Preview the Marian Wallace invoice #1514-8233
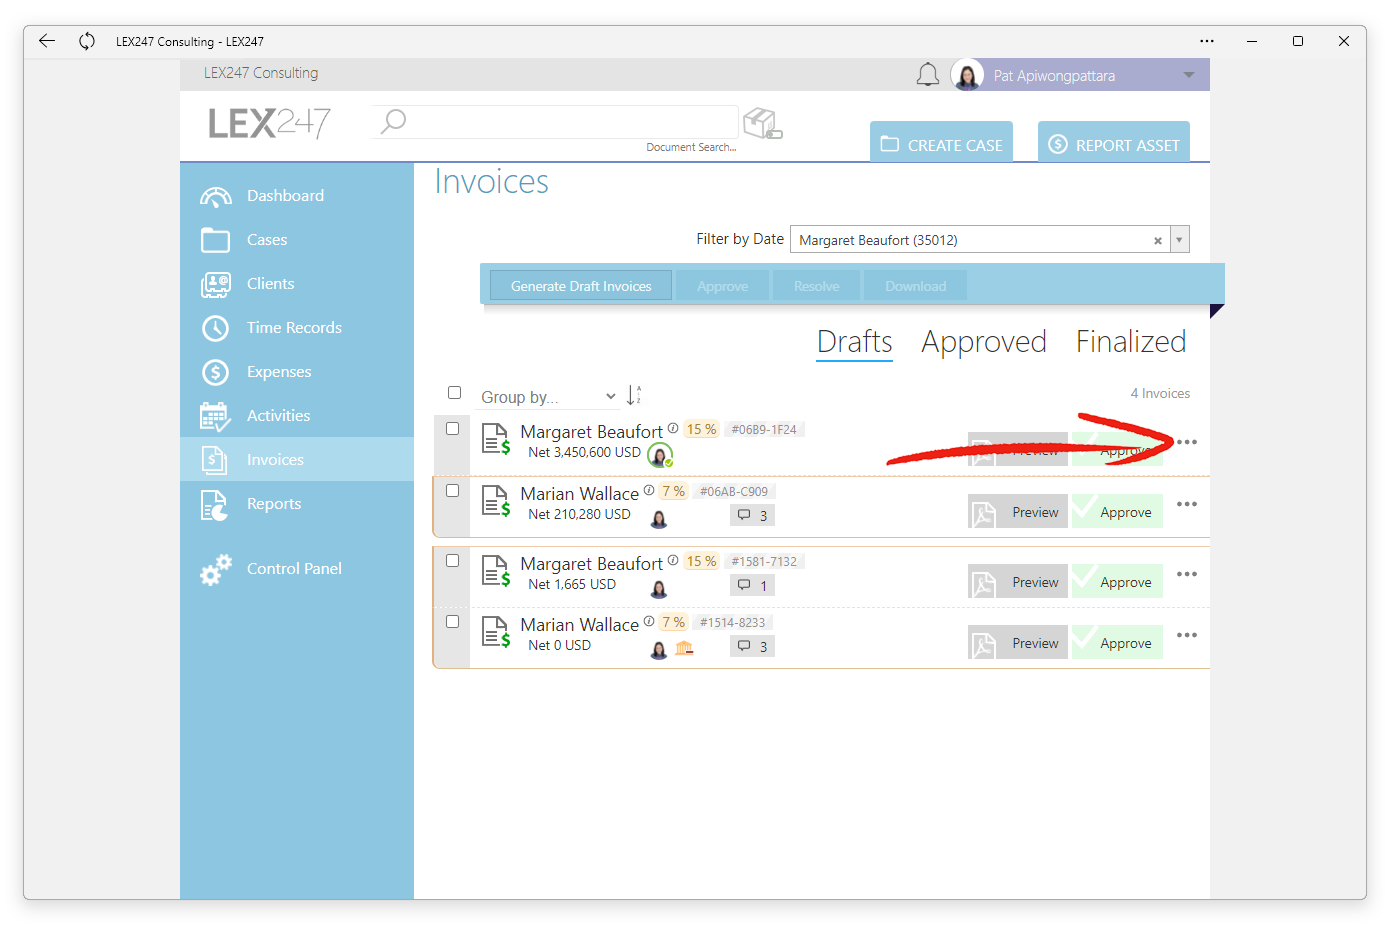Screen dimensions: 1390x925 point(1018,643)
